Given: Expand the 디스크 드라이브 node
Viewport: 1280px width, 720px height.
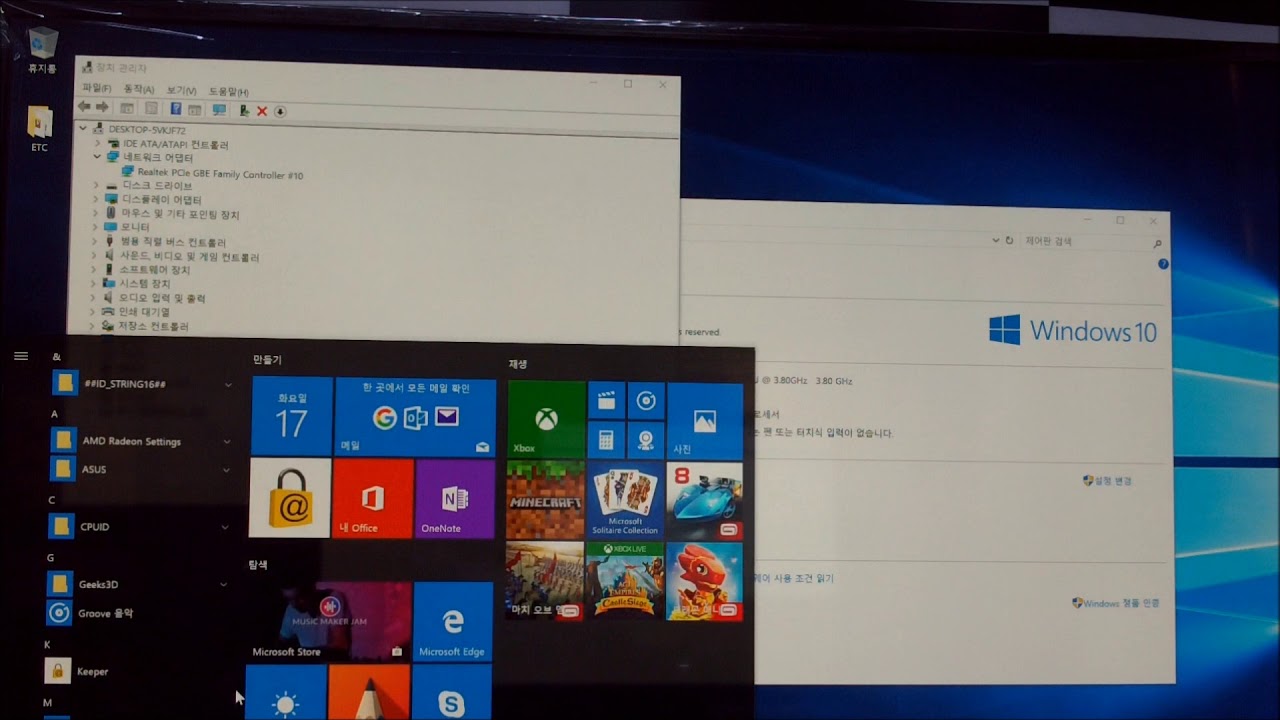Looking at the screenshot, I should 97,185.
